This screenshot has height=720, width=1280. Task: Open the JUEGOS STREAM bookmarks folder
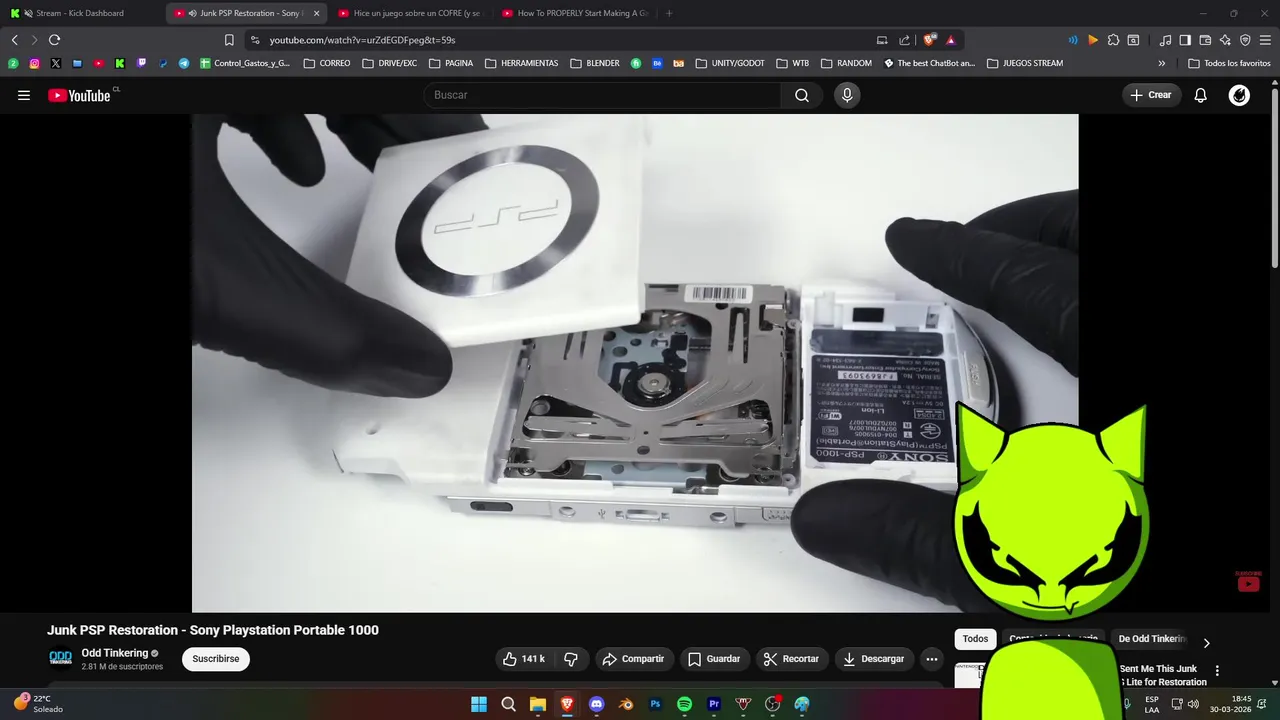point(1025,63)
